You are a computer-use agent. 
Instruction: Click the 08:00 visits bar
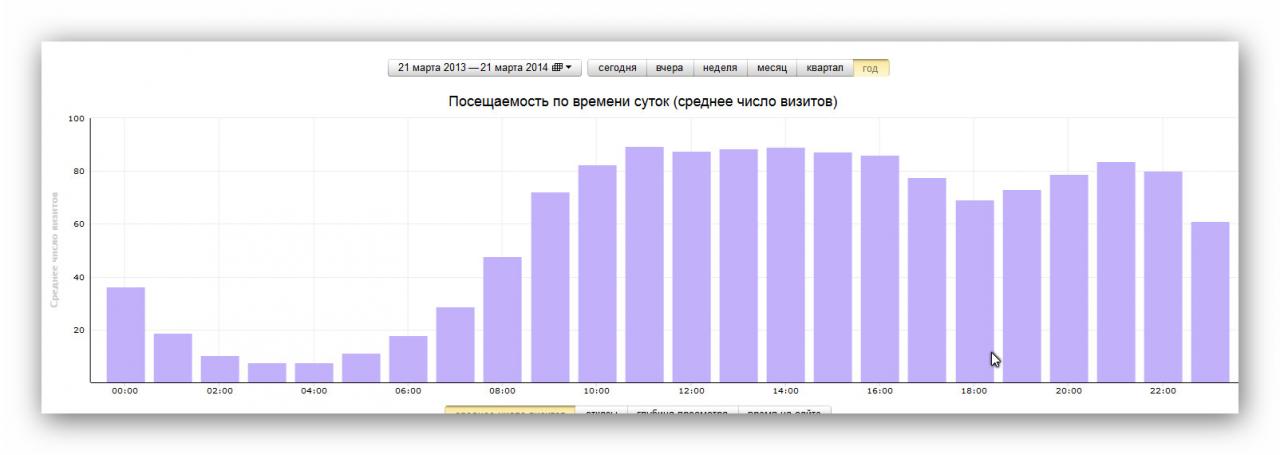coord(502,319)
